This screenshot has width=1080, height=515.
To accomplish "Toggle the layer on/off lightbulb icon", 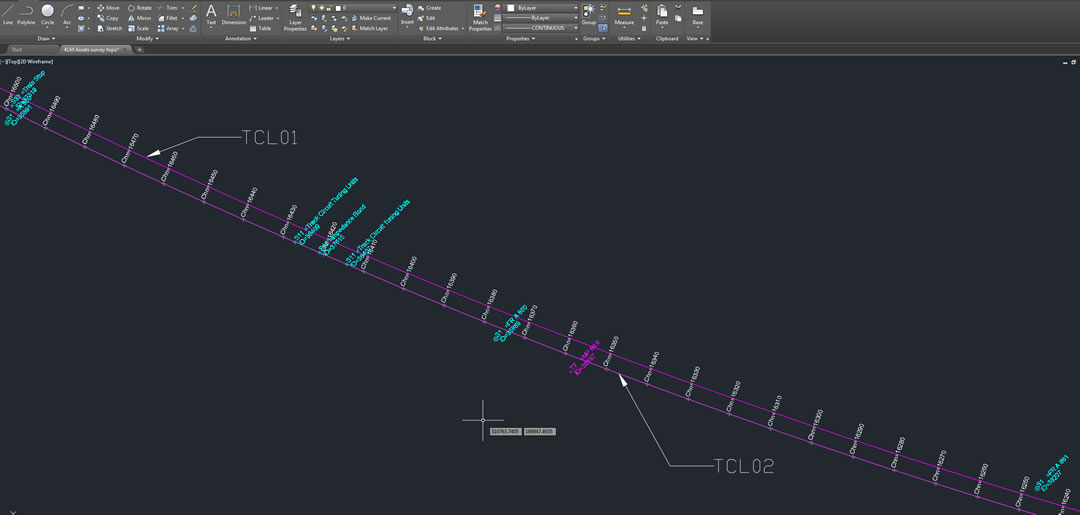I will (315, 7).
